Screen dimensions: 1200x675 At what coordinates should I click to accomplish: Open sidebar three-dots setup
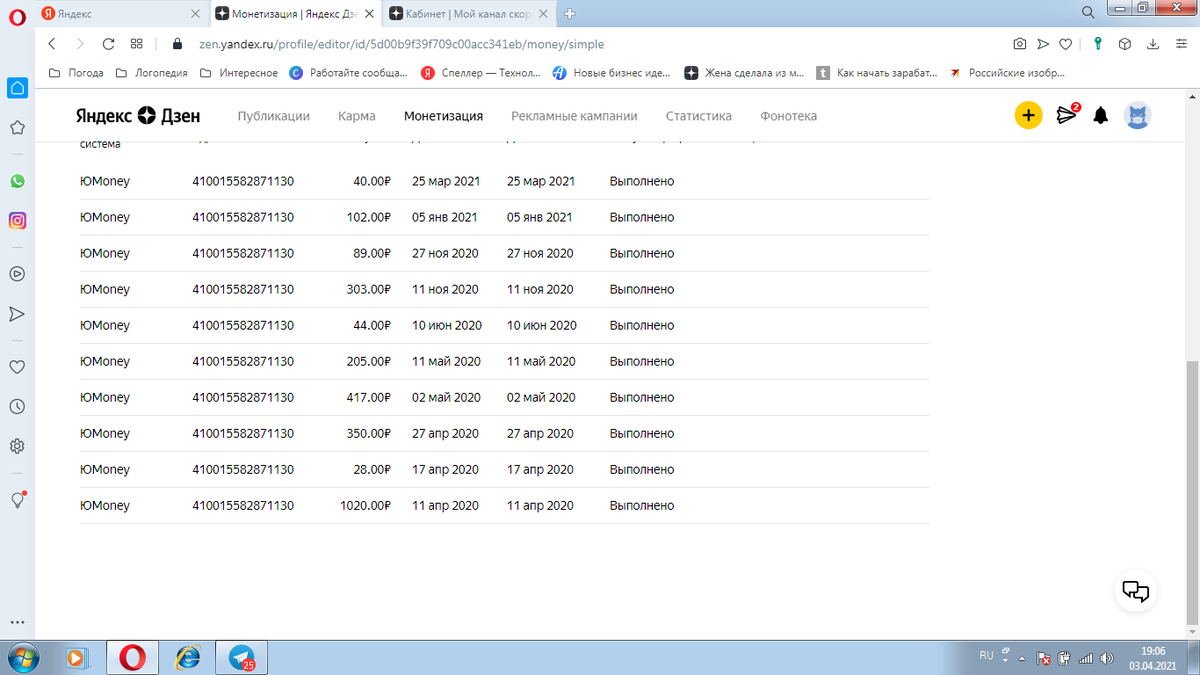coord(17,622)
